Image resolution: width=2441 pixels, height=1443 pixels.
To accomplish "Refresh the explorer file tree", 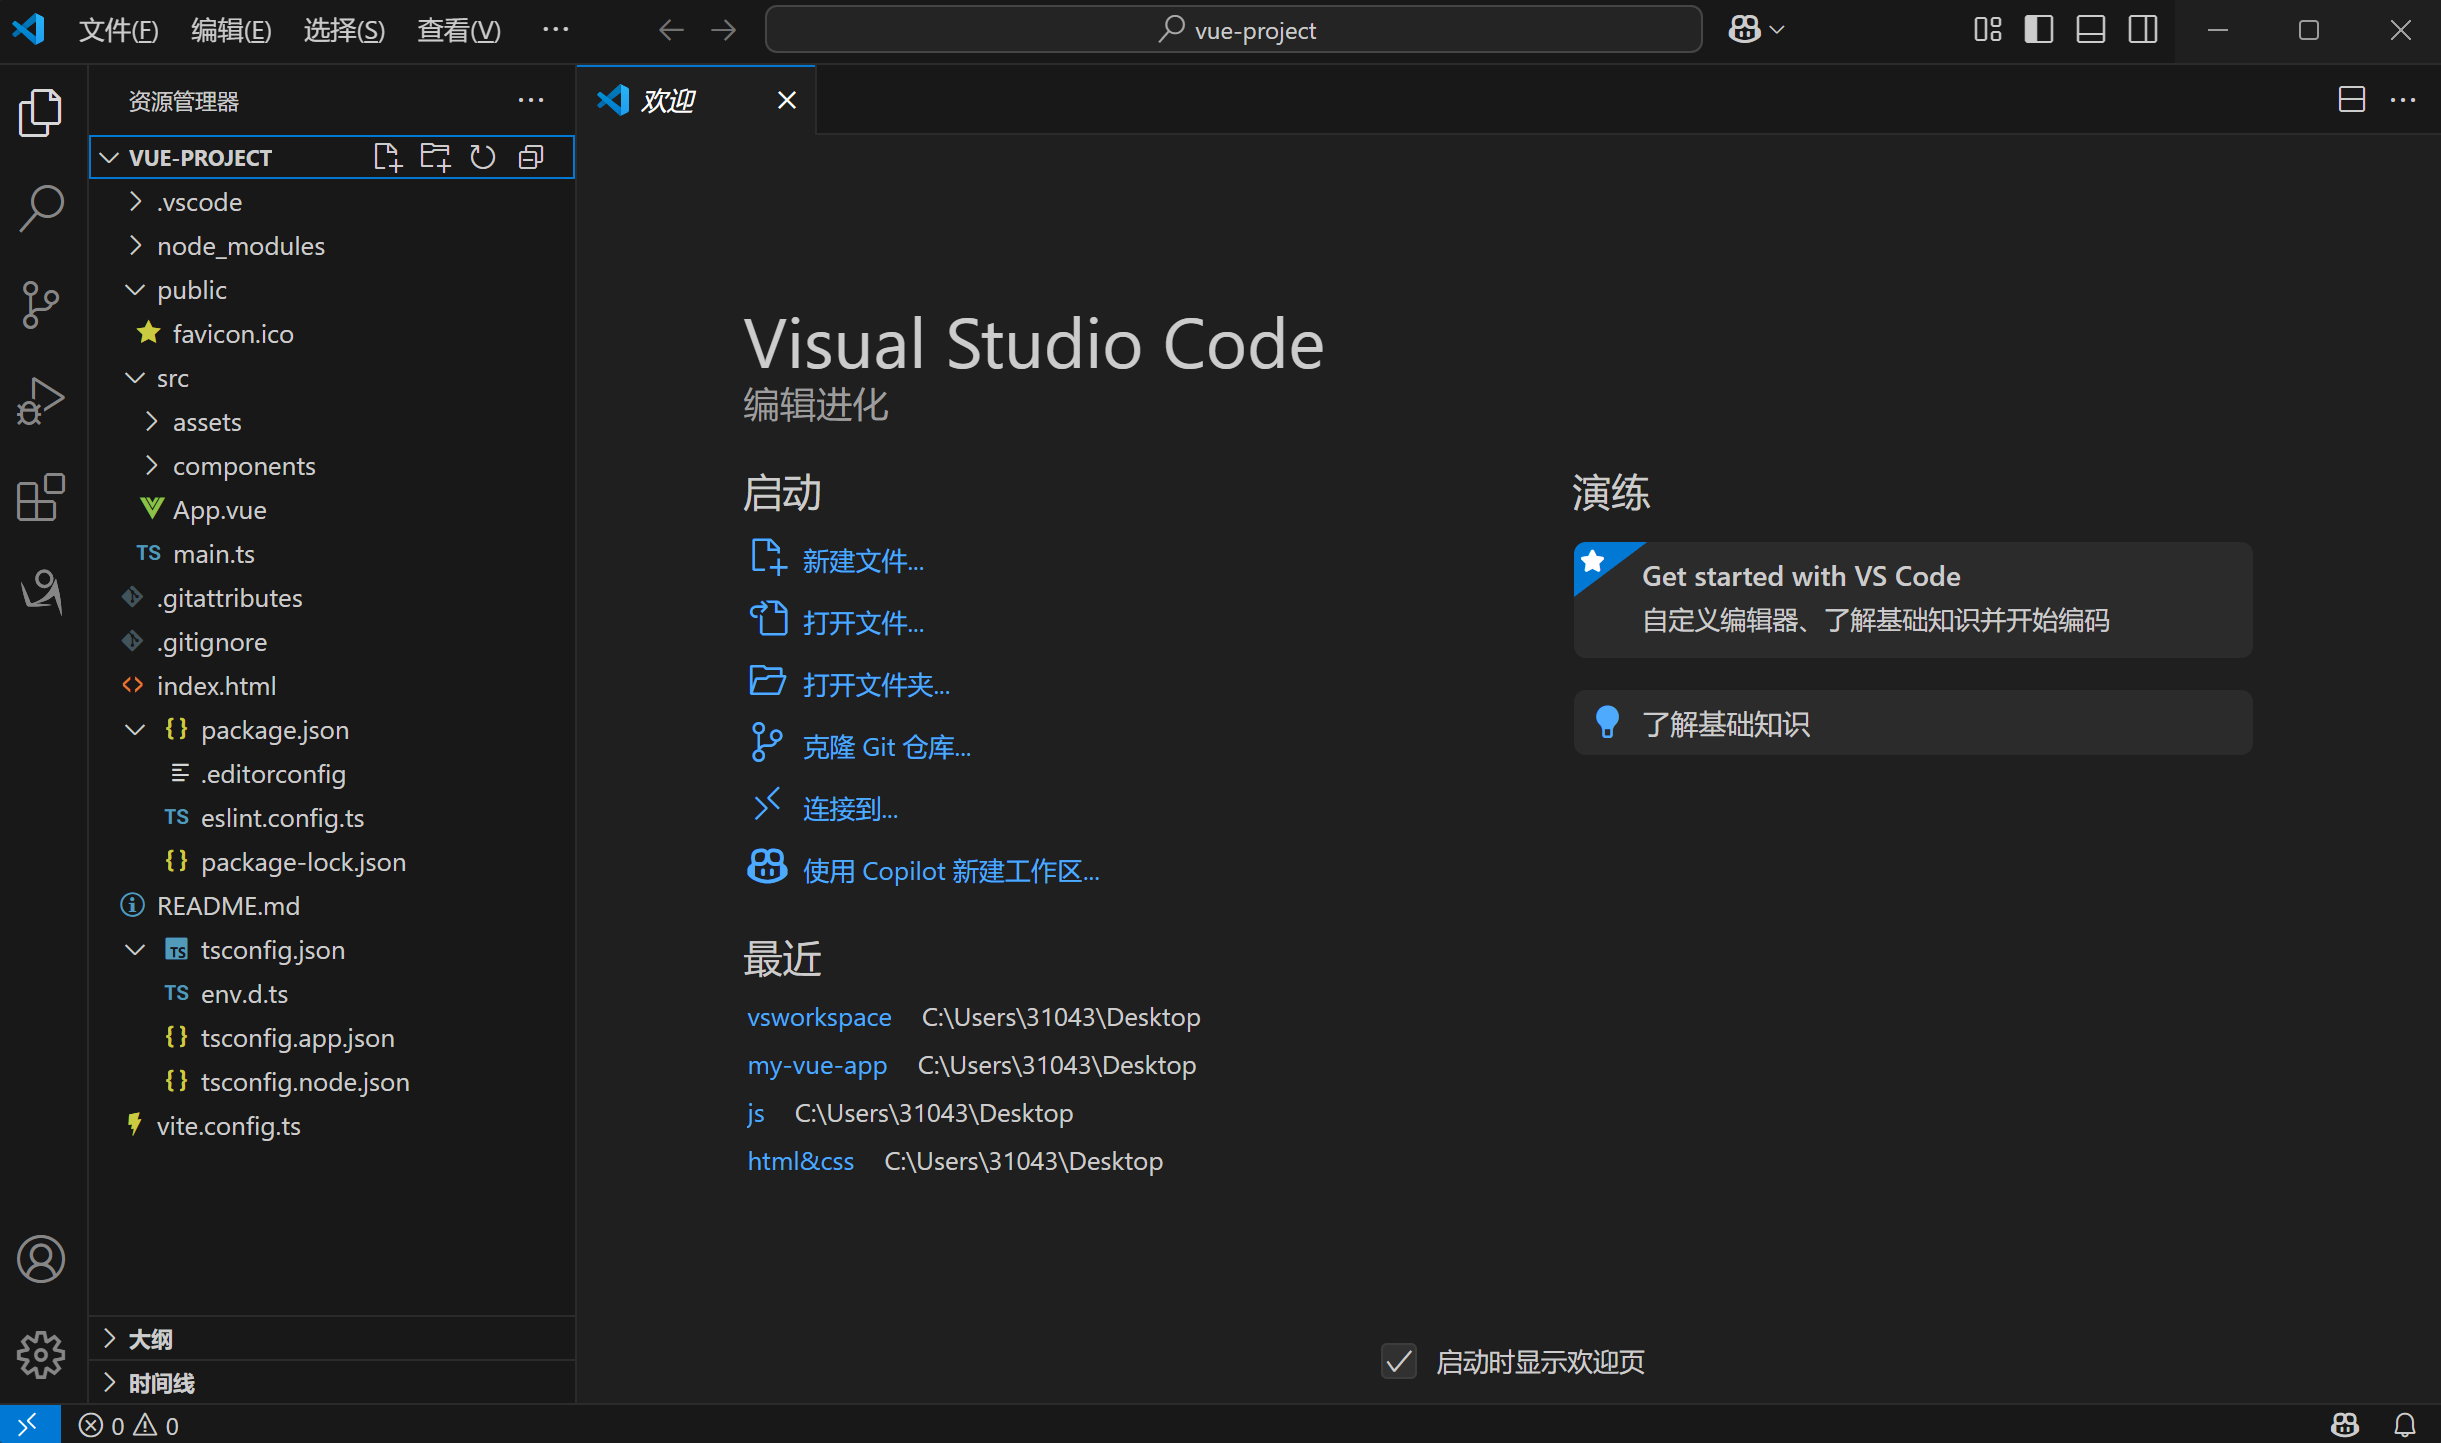I will click(483, 157).
